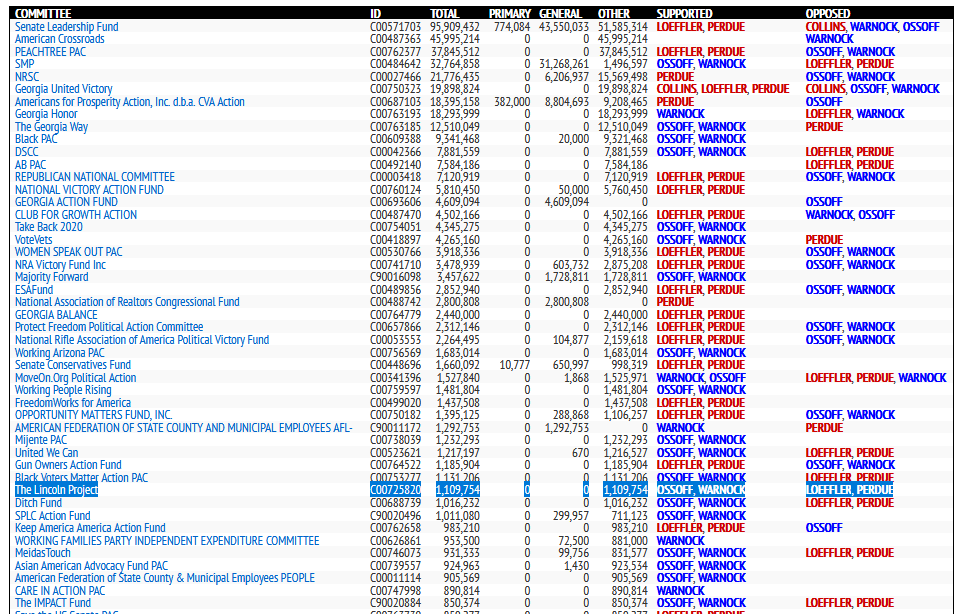Click Senate Conservatives Fund link
Viewport: 959px width, 614px height.
tap(73, 366)
